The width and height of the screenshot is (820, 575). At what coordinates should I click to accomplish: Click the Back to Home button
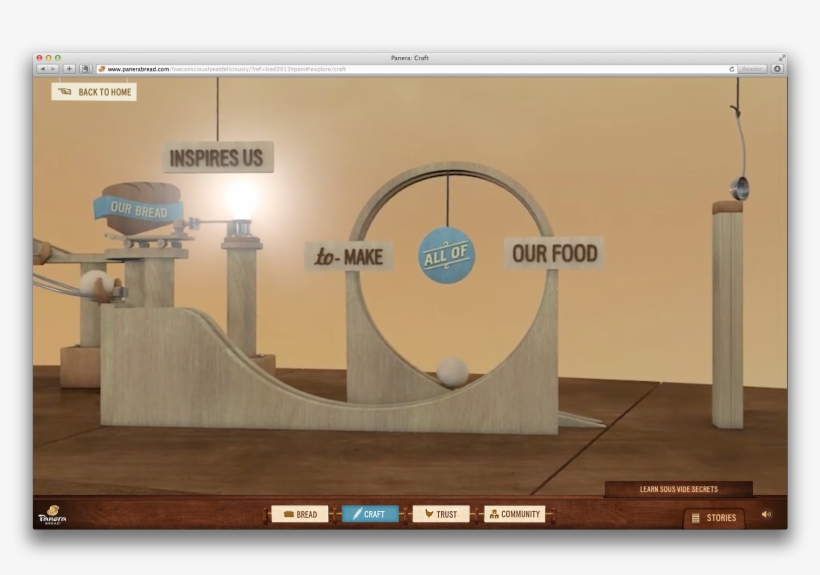coord(94,92)
